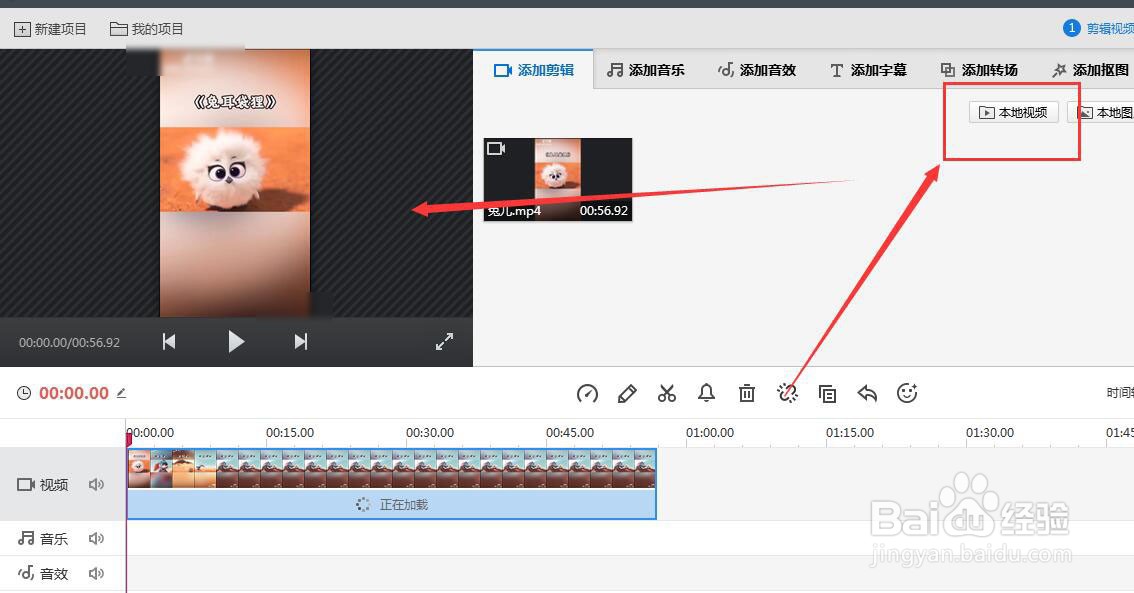Image resolution: width=1134 pixels, height=593 pixels.
Task: Click the scissors split tool
Action: click(x=667, y=393)
